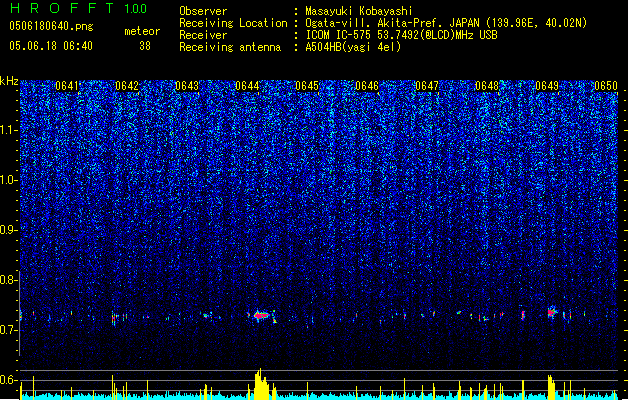Click the meteor count label

142,31
